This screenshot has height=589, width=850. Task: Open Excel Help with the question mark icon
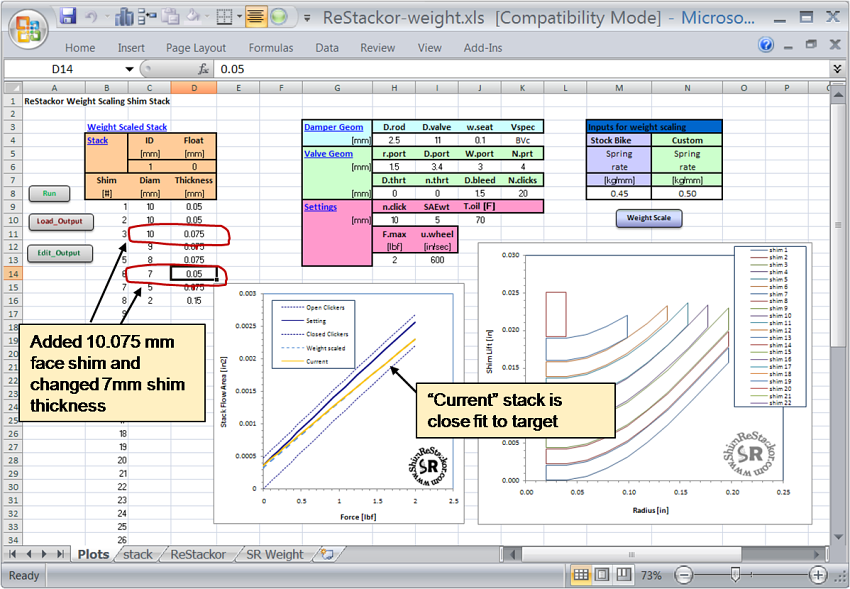(766, 44)
